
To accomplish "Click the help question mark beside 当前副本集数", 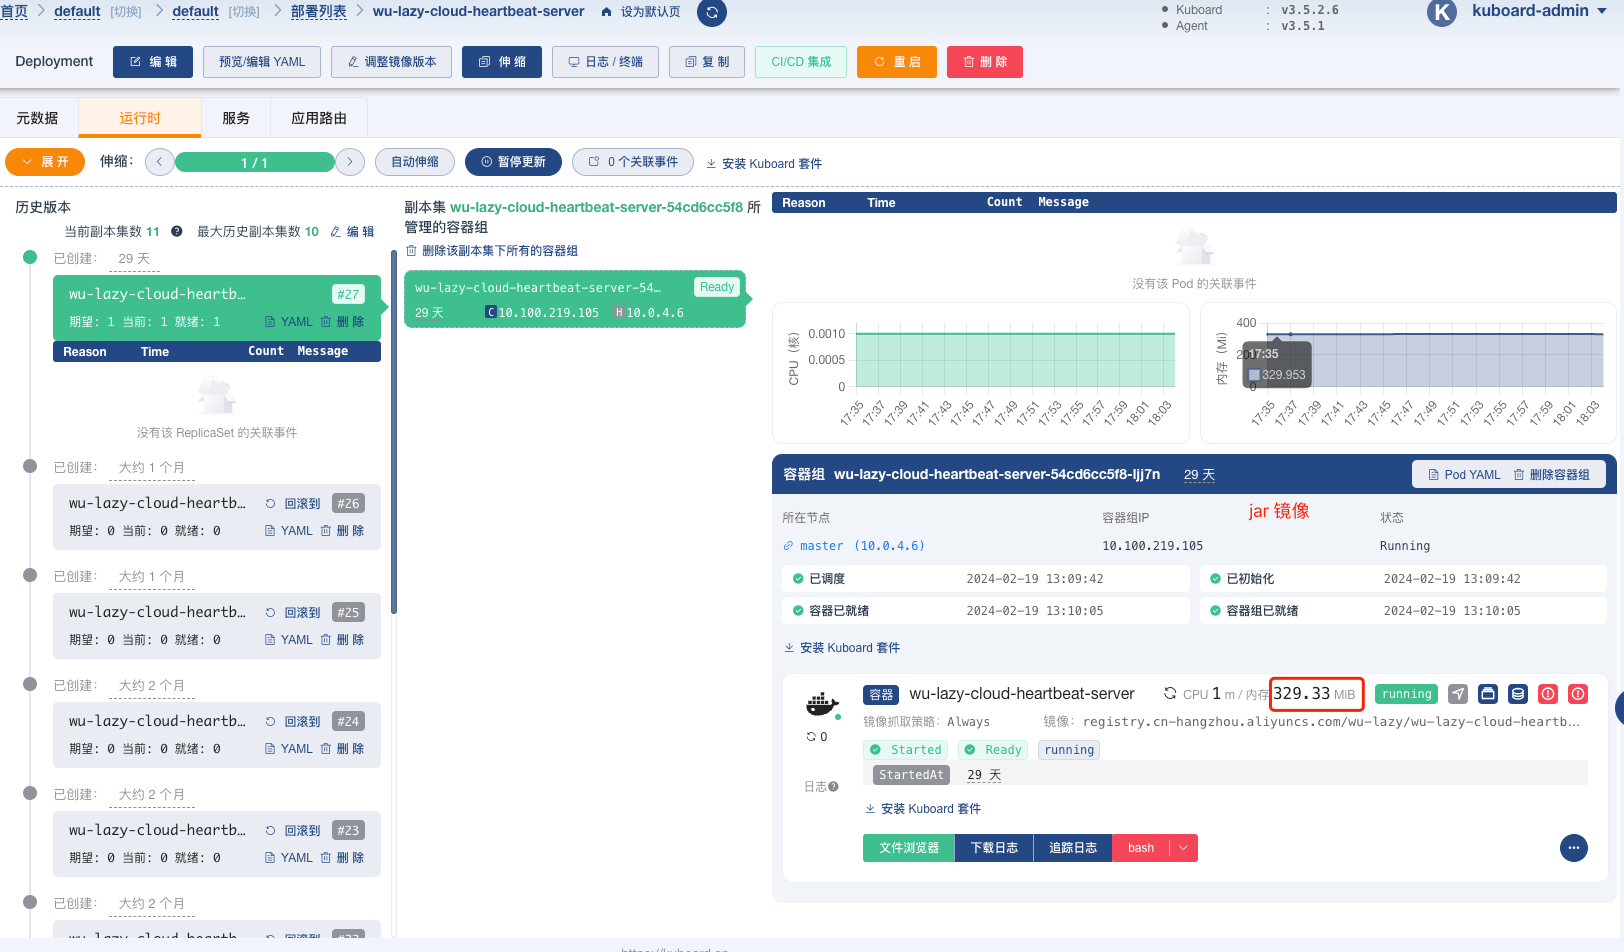I will coord(177,232).
